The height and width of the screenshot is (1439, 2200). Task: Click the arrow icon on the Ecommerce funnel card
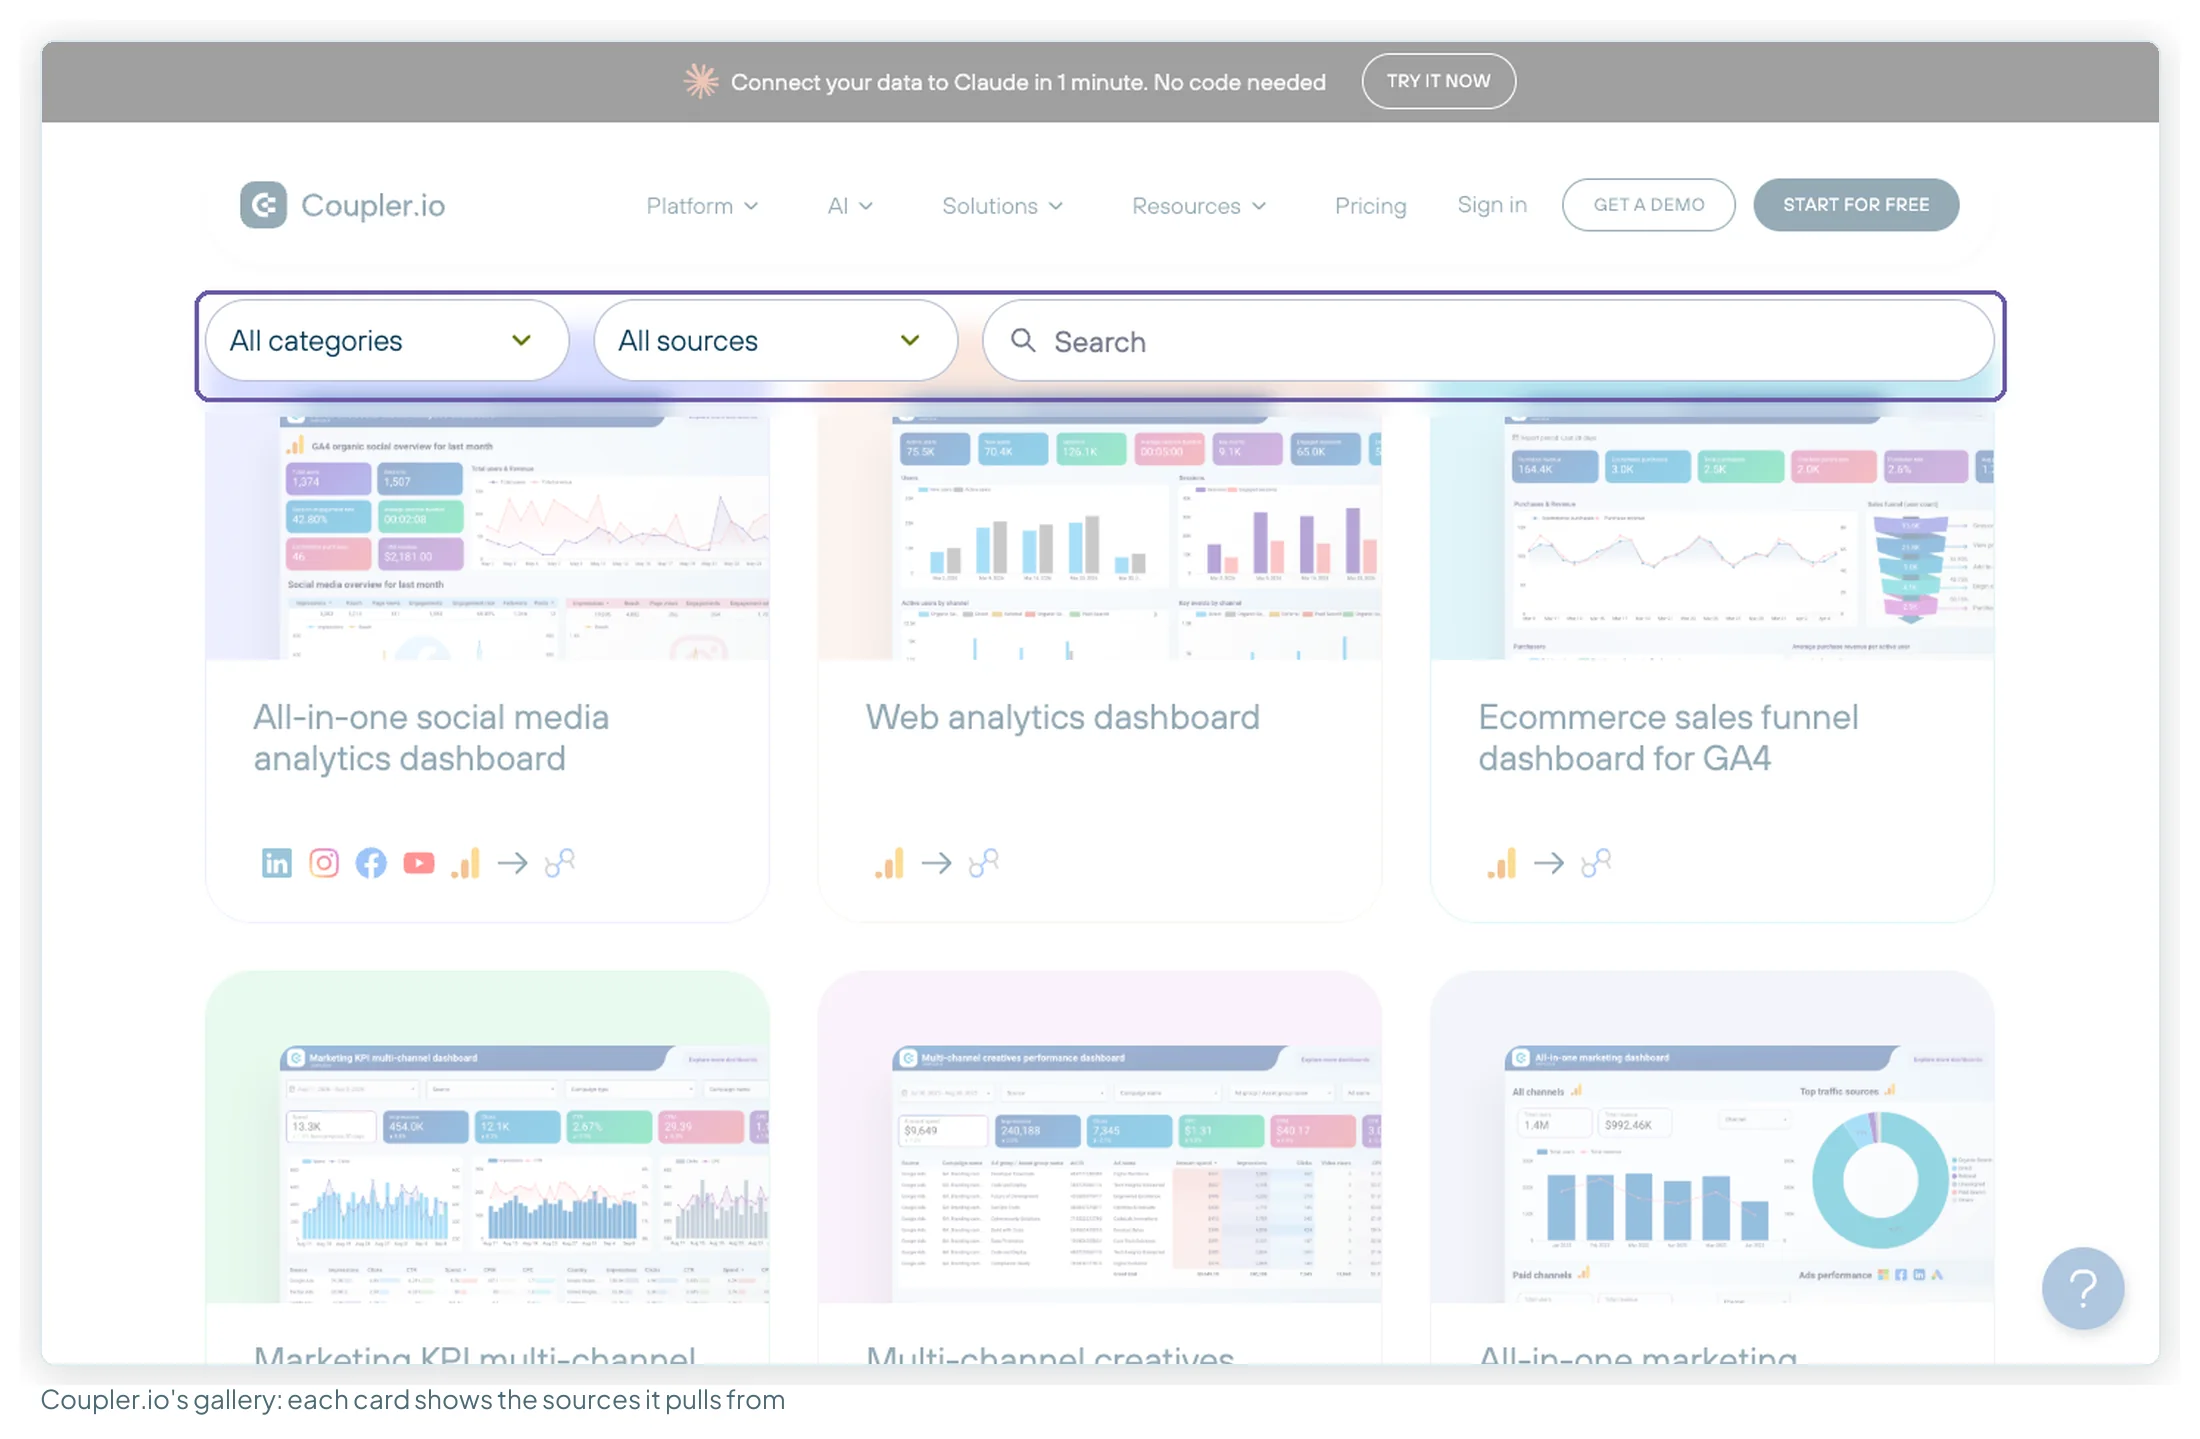click(1549, 863)
